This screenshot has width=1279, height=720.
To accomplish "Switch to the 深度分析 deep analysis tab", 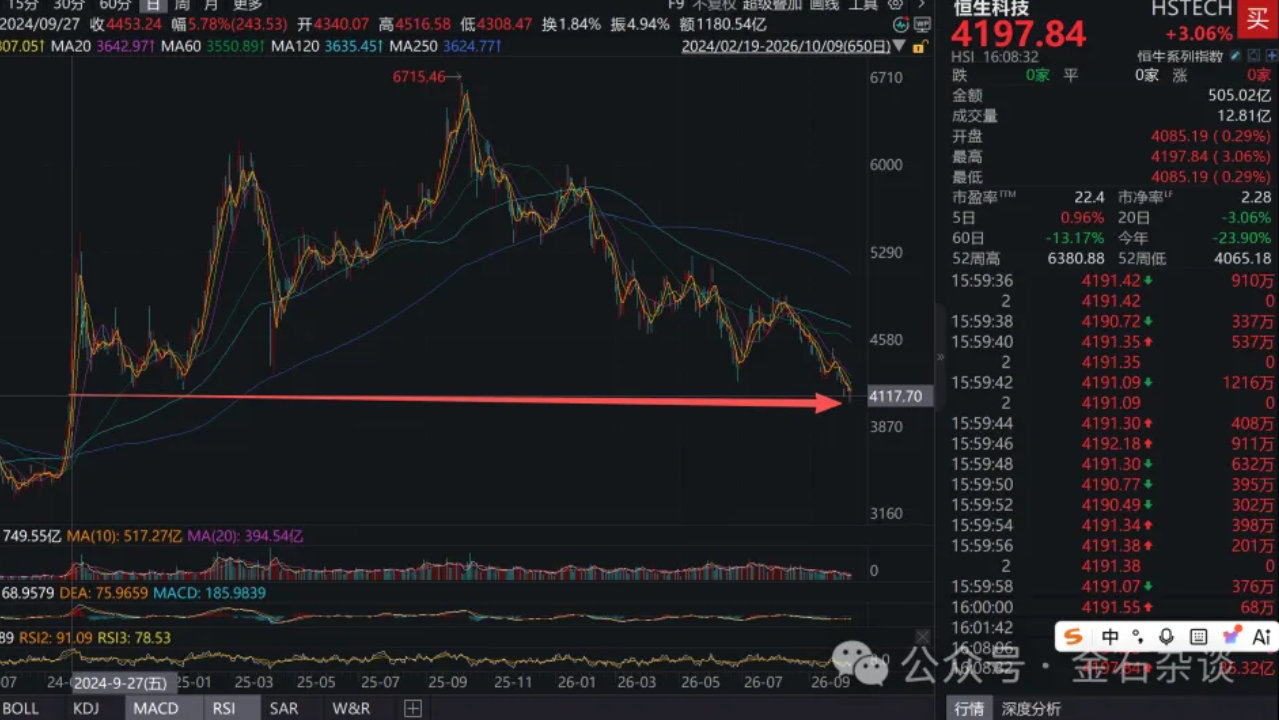I will (1032, 708).
